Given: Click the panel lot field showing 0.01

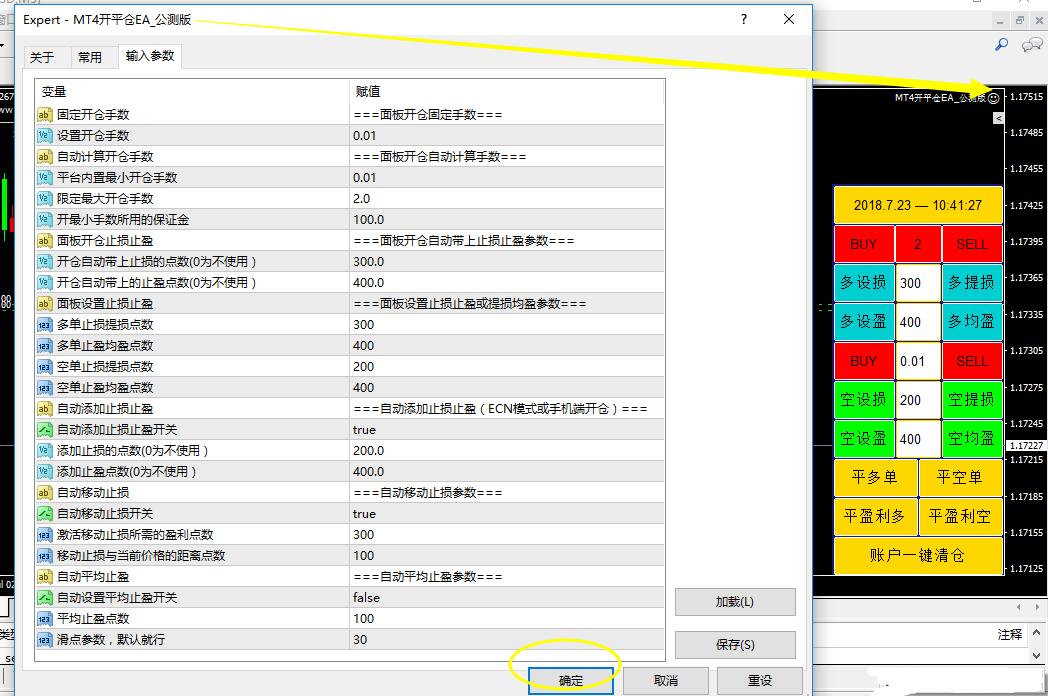Looking at the screenshot, I should click(918, 361).
